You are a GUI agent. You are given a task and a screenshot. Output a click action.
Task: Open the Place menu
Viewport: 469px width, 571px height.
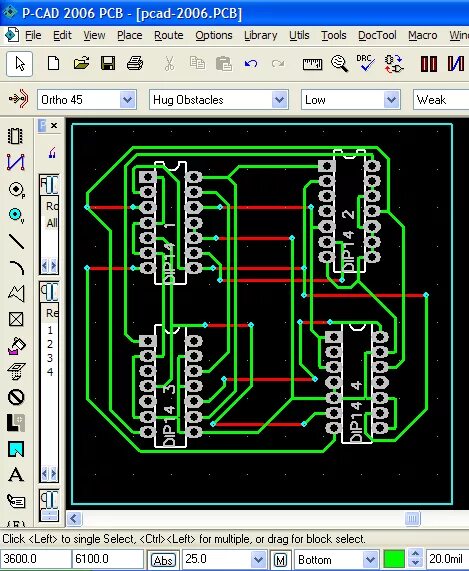(130, 35)
